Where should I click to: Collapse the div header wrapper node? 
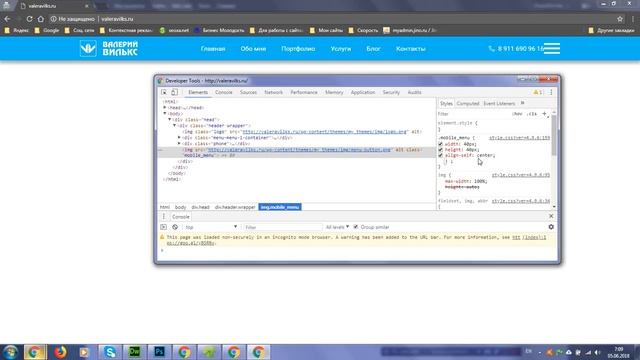(x=175, y=126)
